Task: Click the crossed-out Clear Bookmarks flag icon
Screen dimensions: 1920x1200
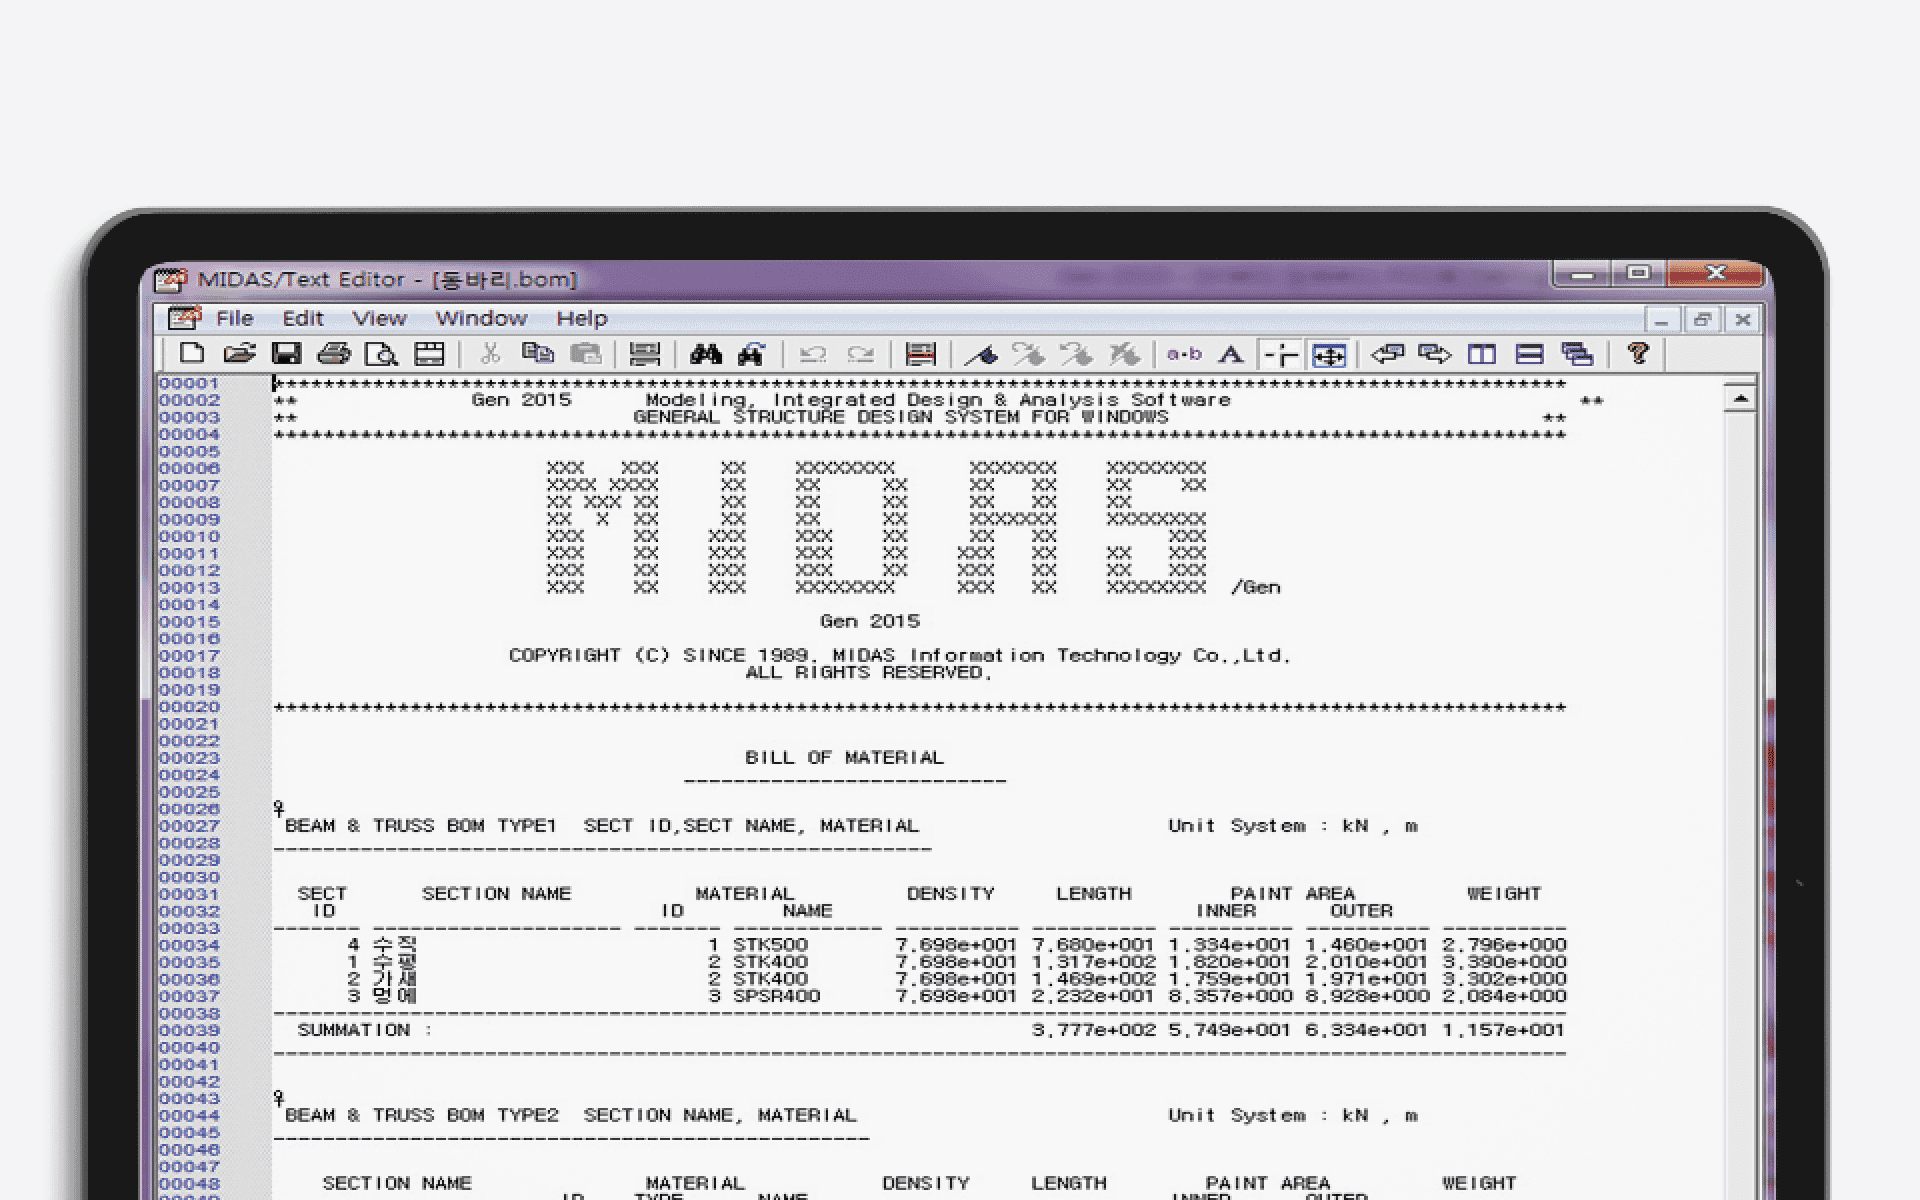Action: 1124,354
